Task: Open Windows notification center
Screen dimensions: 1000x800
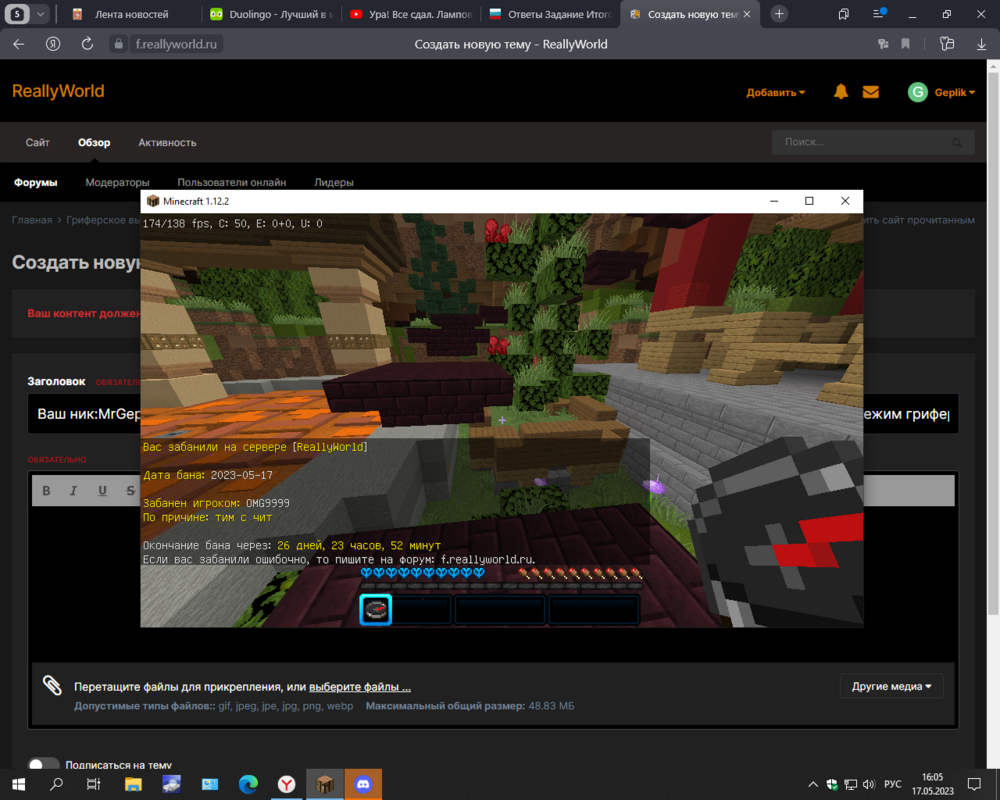Action: [974, 784]
